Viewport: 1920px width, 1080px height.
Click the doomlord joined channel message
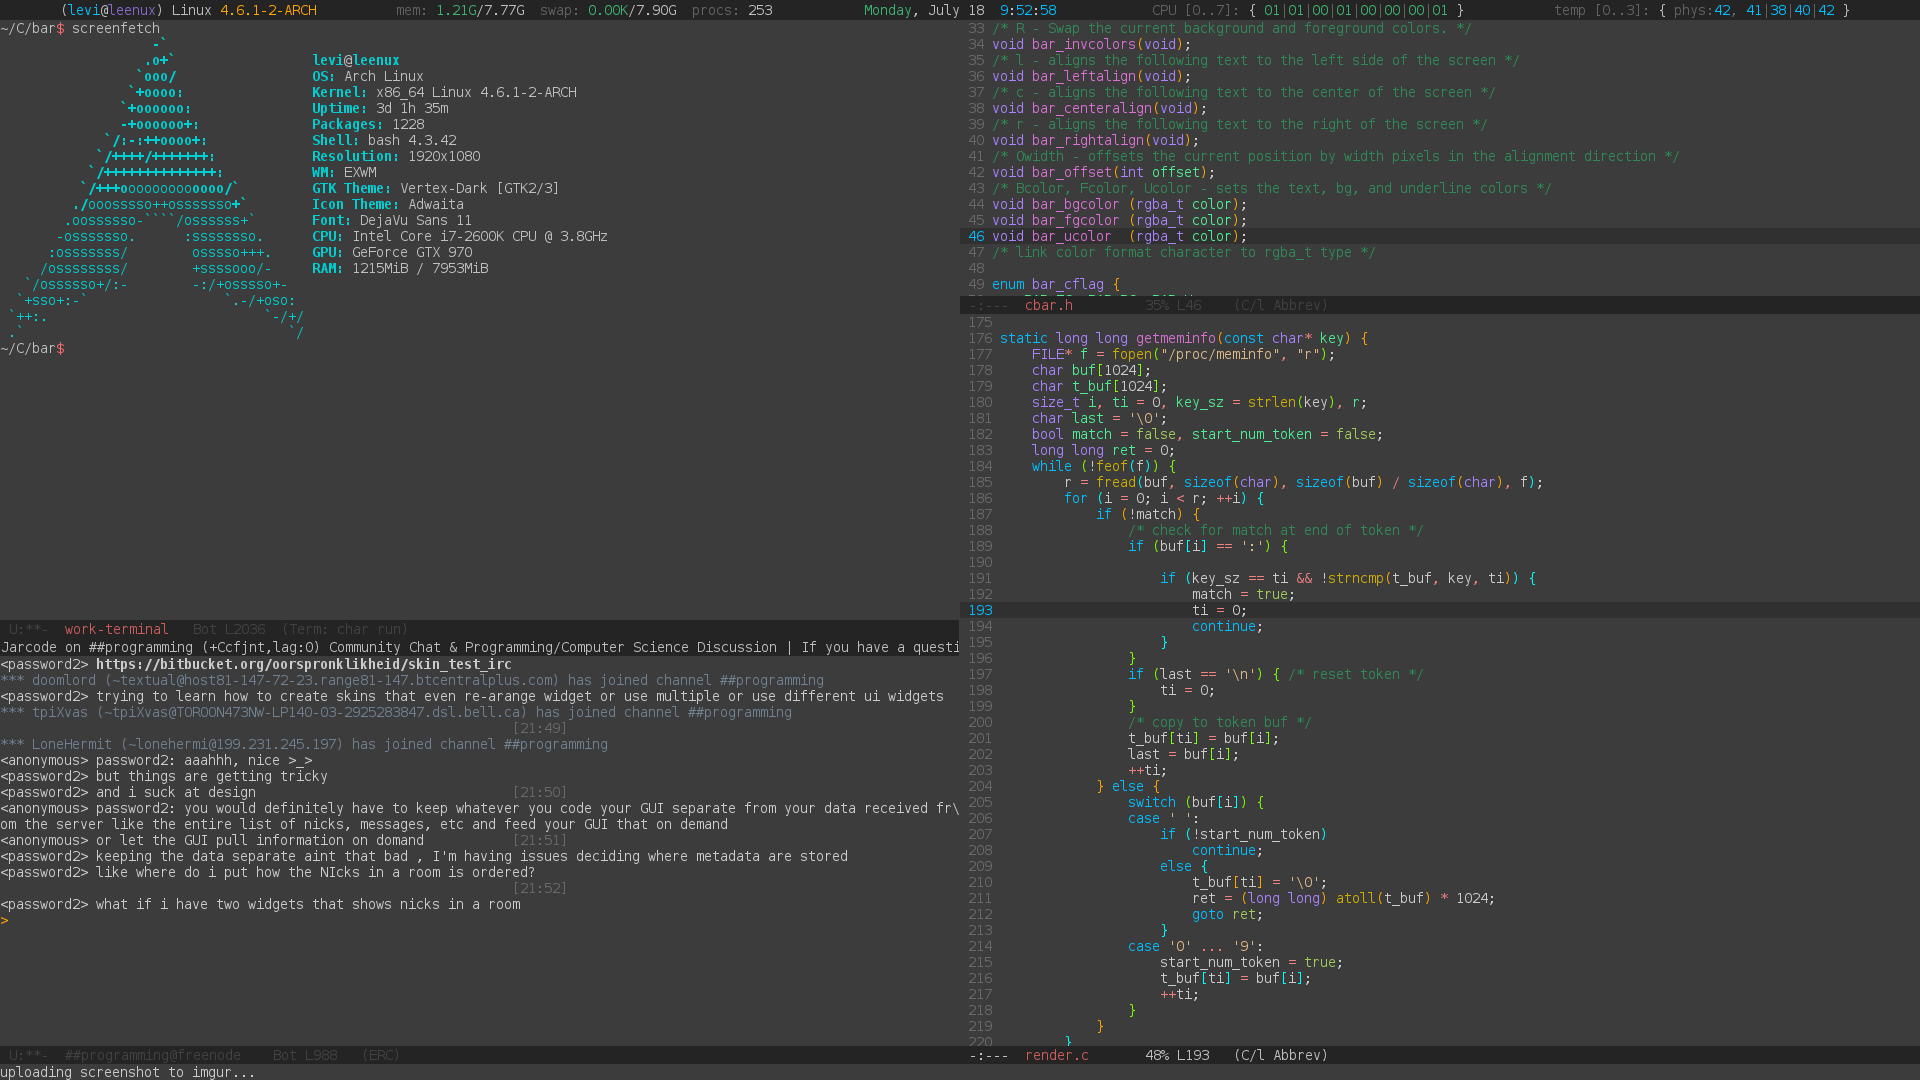(412, 680)
